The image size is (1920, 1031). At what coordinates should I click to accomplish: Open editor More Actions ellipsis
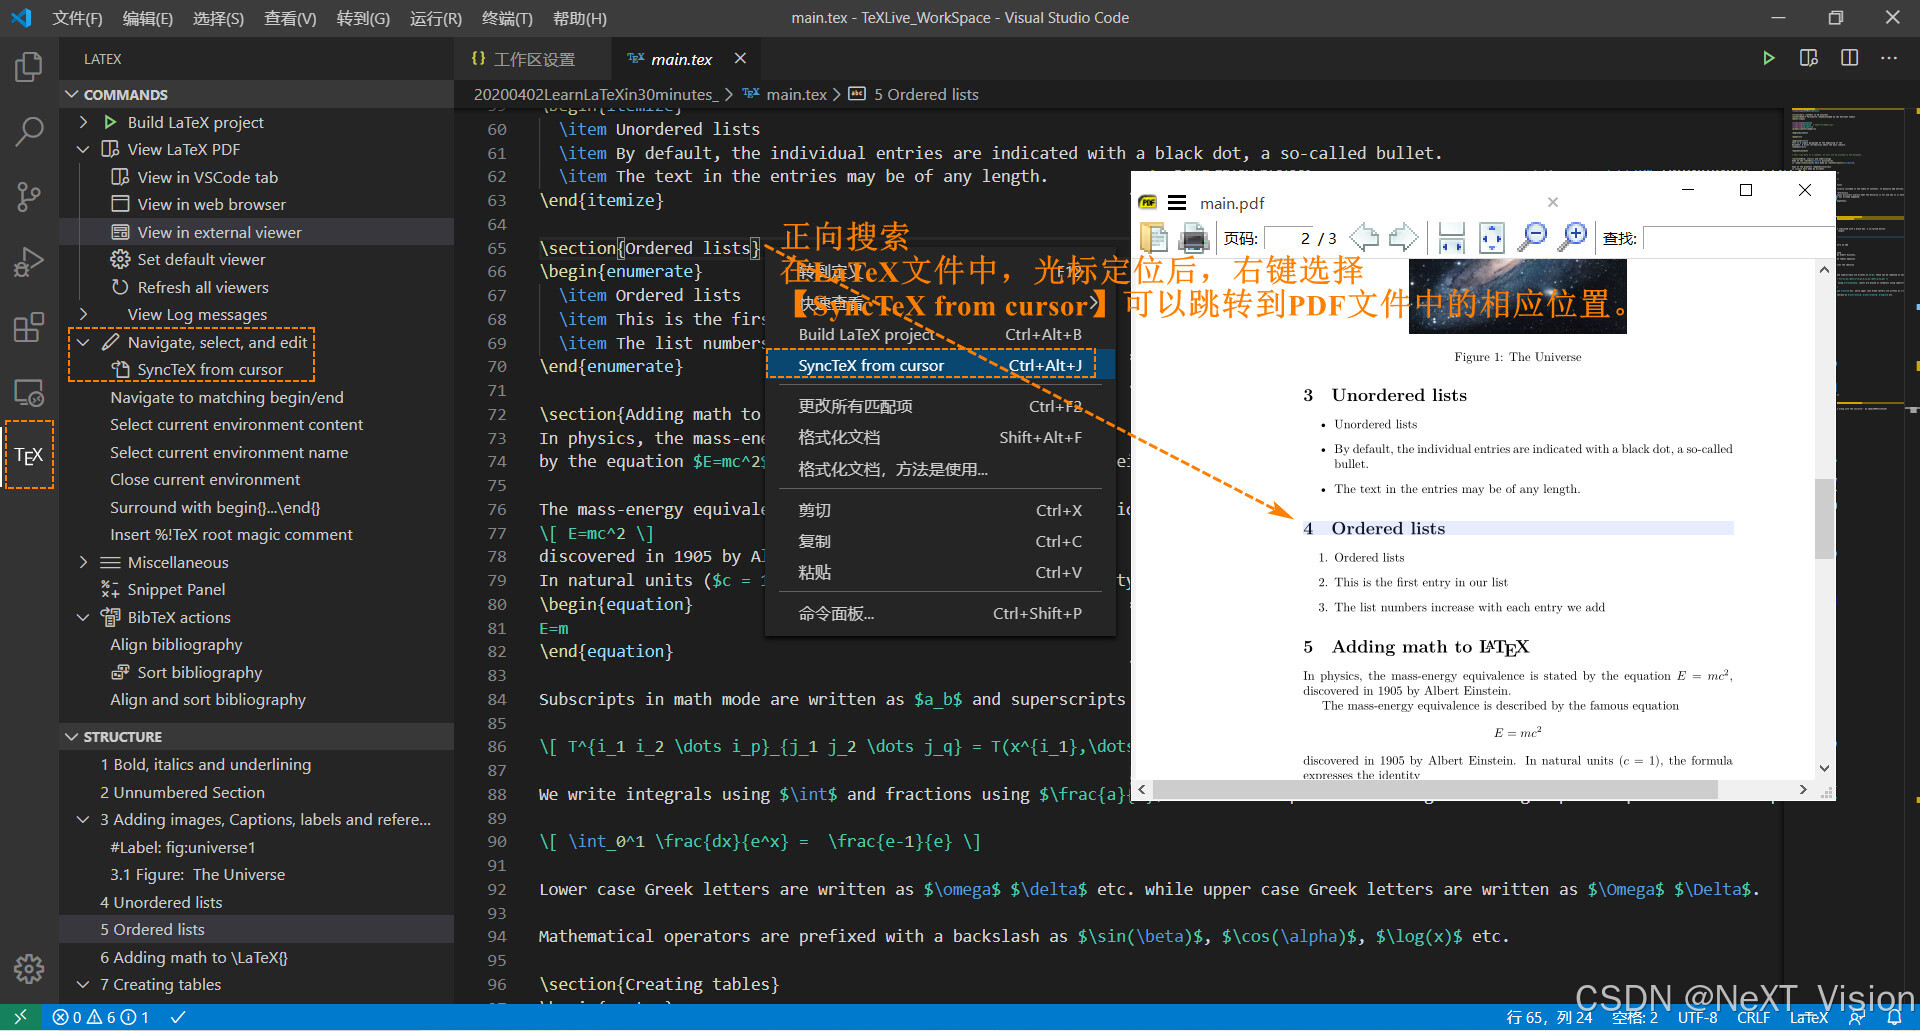(x=1888, y=58)
